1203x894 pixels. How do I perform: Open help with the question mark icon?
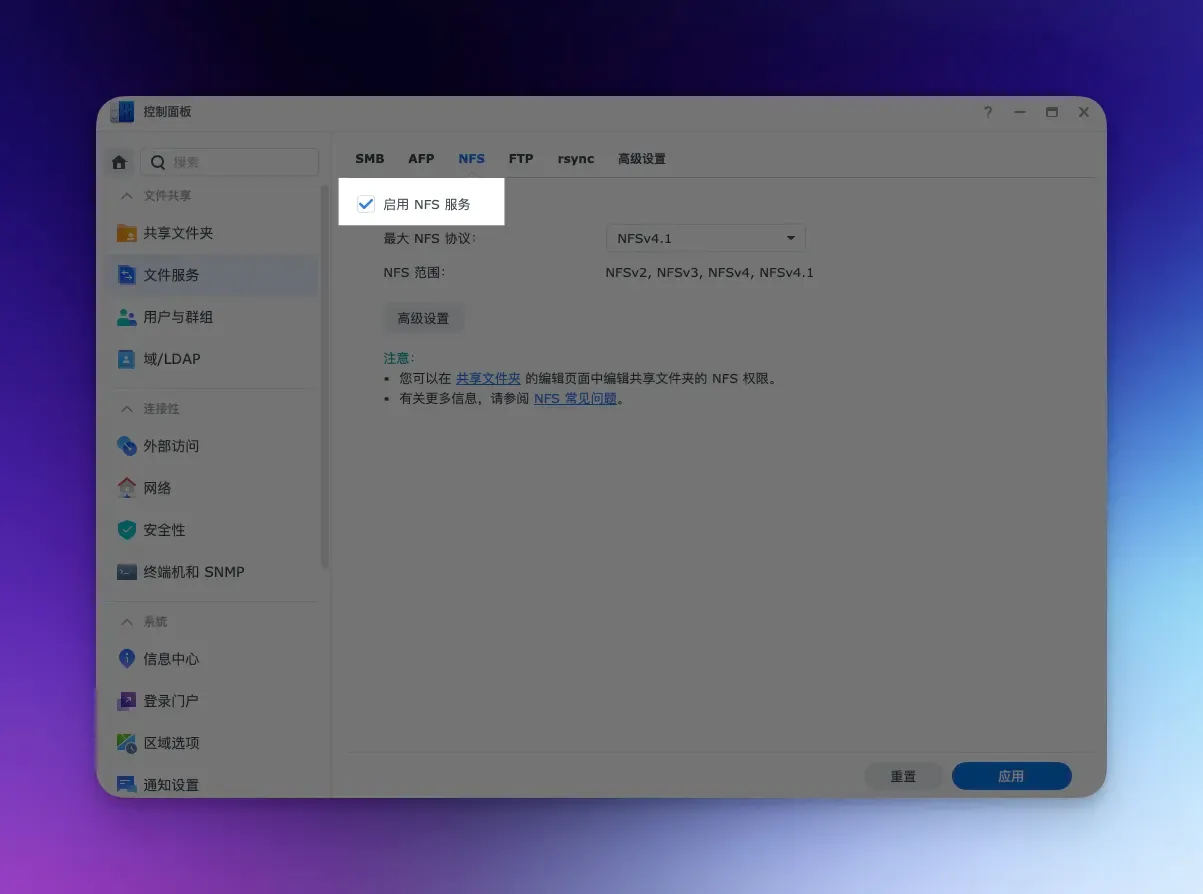coord(988,112)
